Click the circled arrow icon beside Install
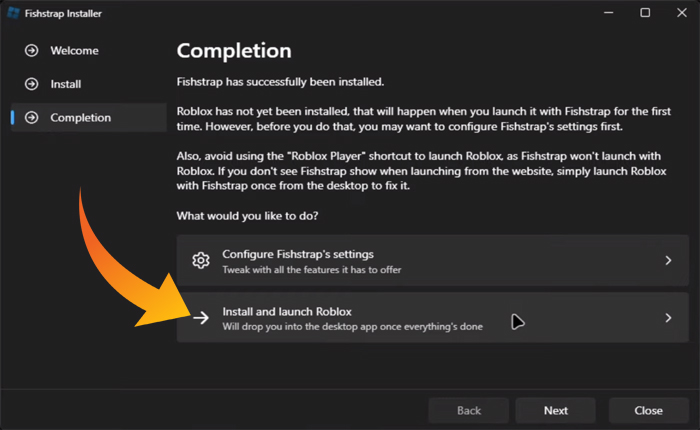The width and height of the screenshot is (700, 430). (32, 84)
